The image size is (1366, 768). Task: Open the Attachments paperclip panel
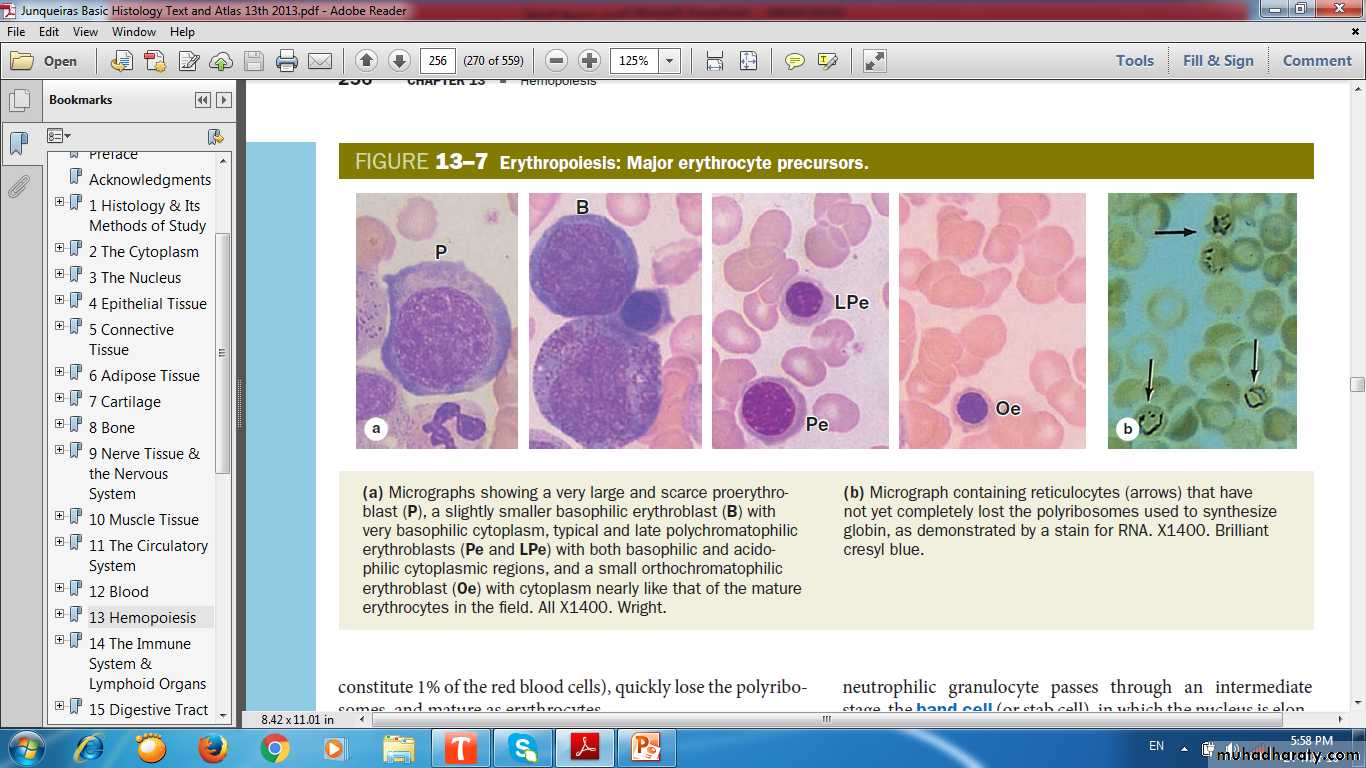coord(18,187)
